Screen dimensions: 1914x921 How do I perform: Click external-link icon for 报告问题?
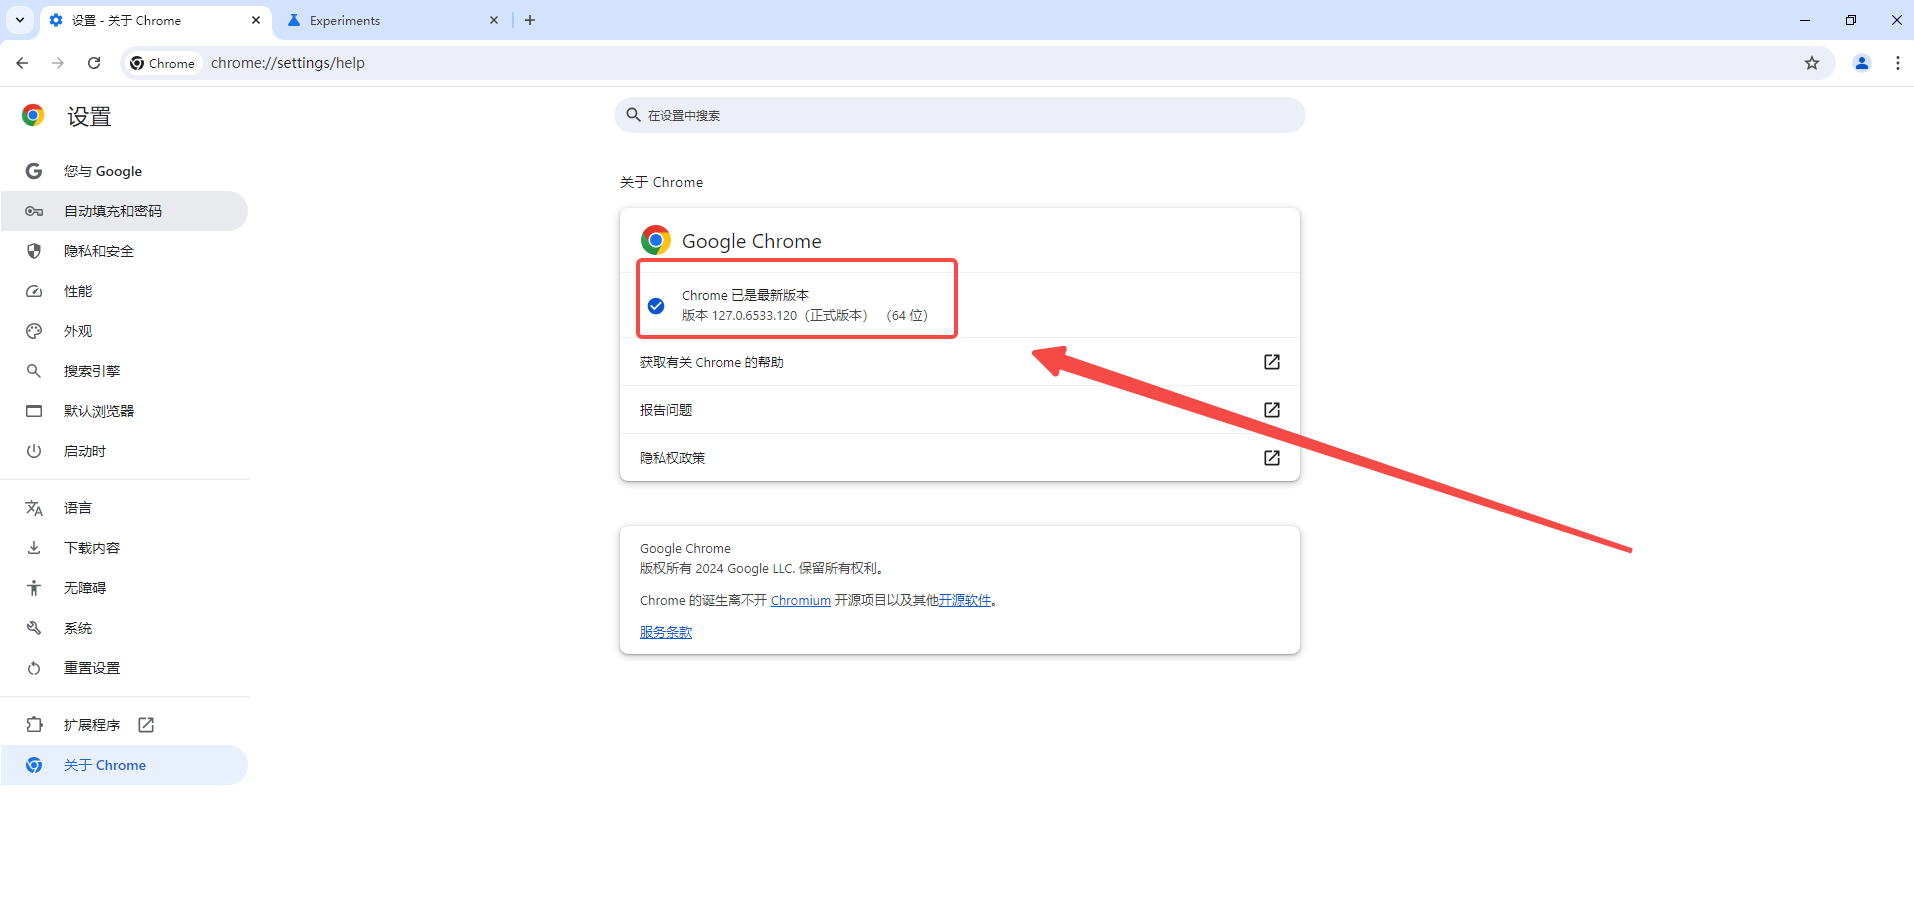pyautogui.click(x=1272, y=410)
